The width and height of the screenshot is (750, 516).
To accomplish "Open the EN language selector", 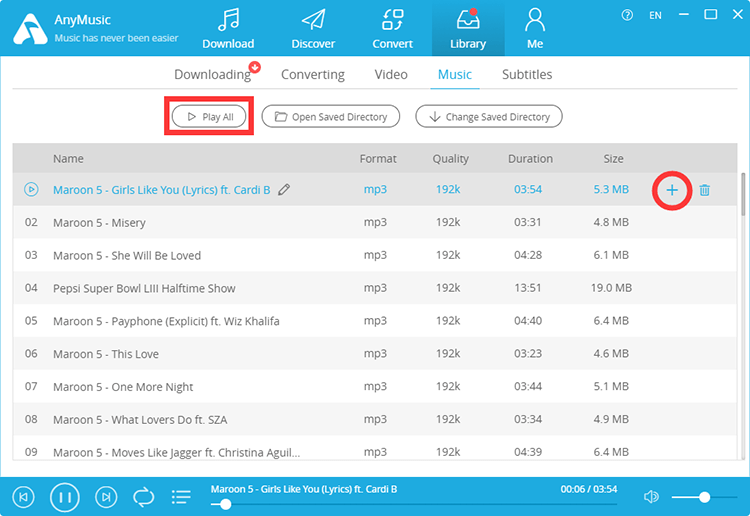I will tap(655, 15).
